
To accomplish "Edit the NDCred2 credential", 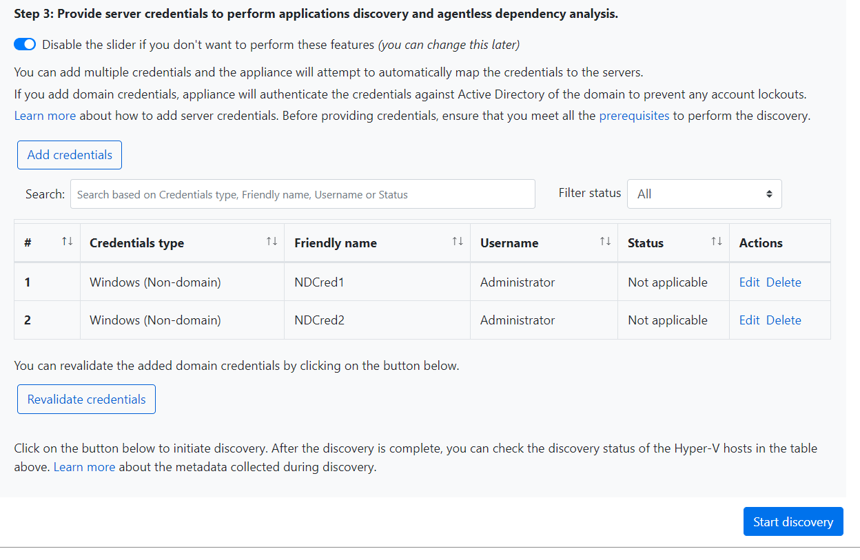I will tap(749, 320).
